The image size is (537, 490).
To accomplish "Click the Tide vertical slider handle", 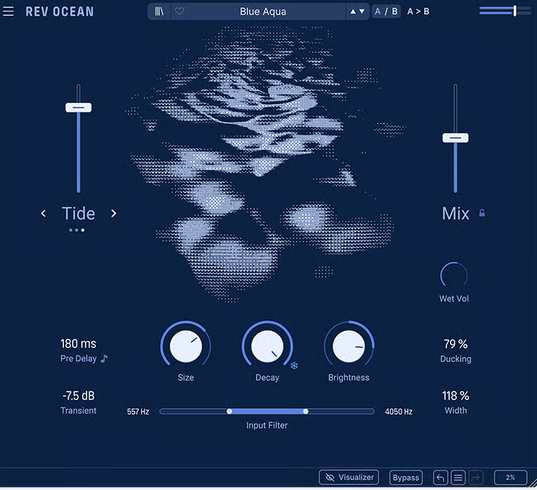I will (x=78, y=108).
